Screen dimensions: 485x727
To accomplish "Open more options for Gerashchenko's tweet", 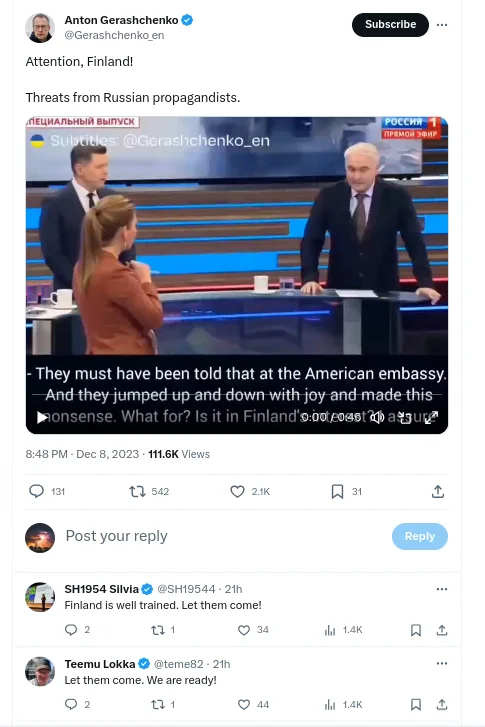I will click(442, 25).
